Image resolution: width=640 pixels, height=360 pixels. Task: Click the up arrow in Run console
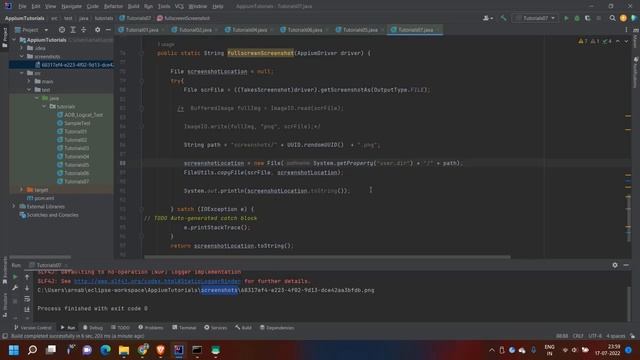(27, 277)
